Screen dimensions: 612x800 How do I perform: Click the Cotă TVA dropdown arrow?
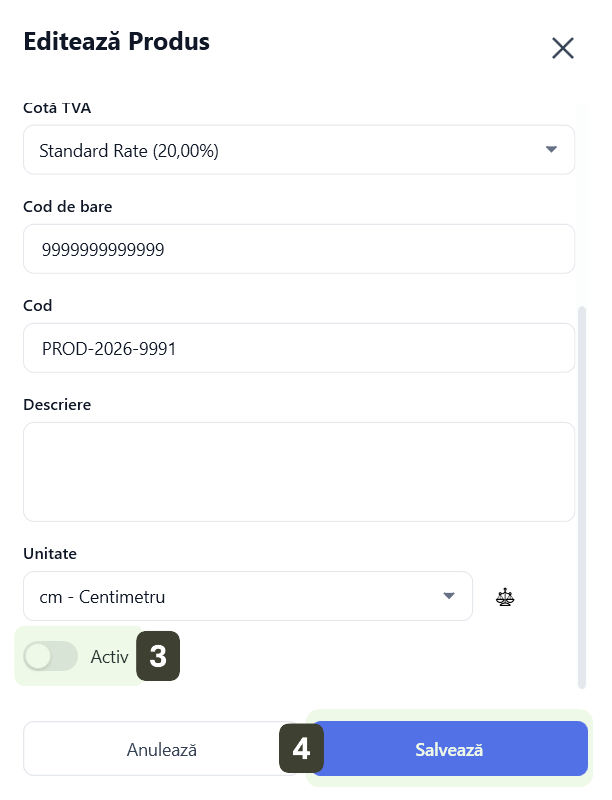coord(551,150)
